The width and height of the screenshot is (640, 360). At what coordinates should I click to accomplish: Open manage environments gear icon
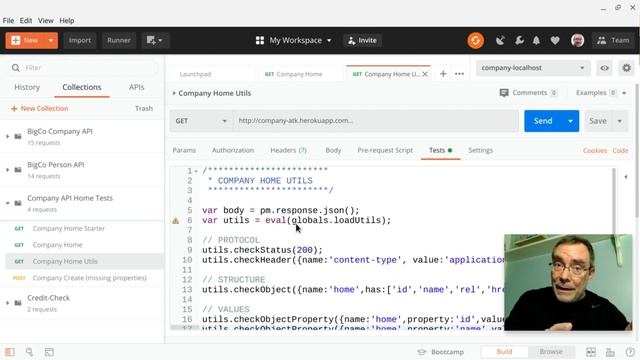627,68
